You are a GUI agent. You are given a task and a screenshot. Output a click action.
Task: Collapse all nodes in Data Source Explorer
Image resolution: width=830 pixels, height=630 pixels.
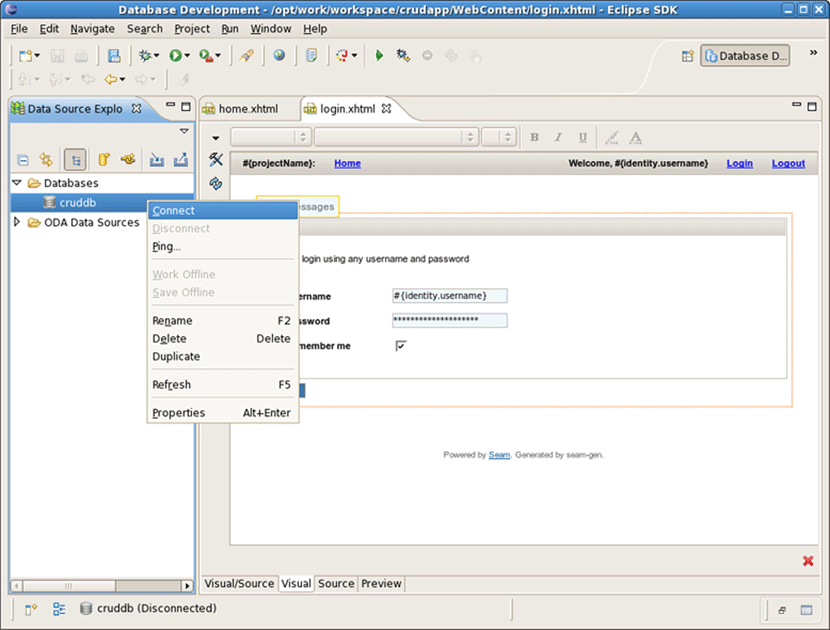(x=23, y=159)
